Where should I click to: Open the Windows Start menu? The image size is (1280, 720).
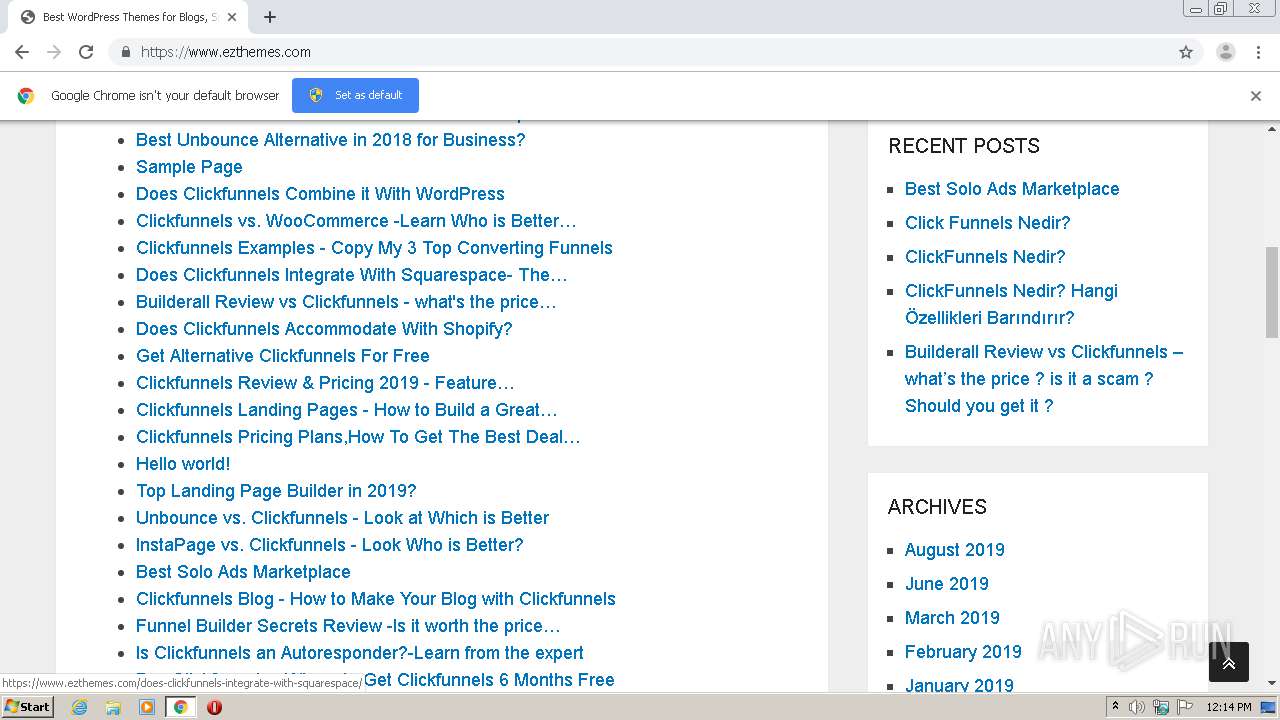point(28,707)
